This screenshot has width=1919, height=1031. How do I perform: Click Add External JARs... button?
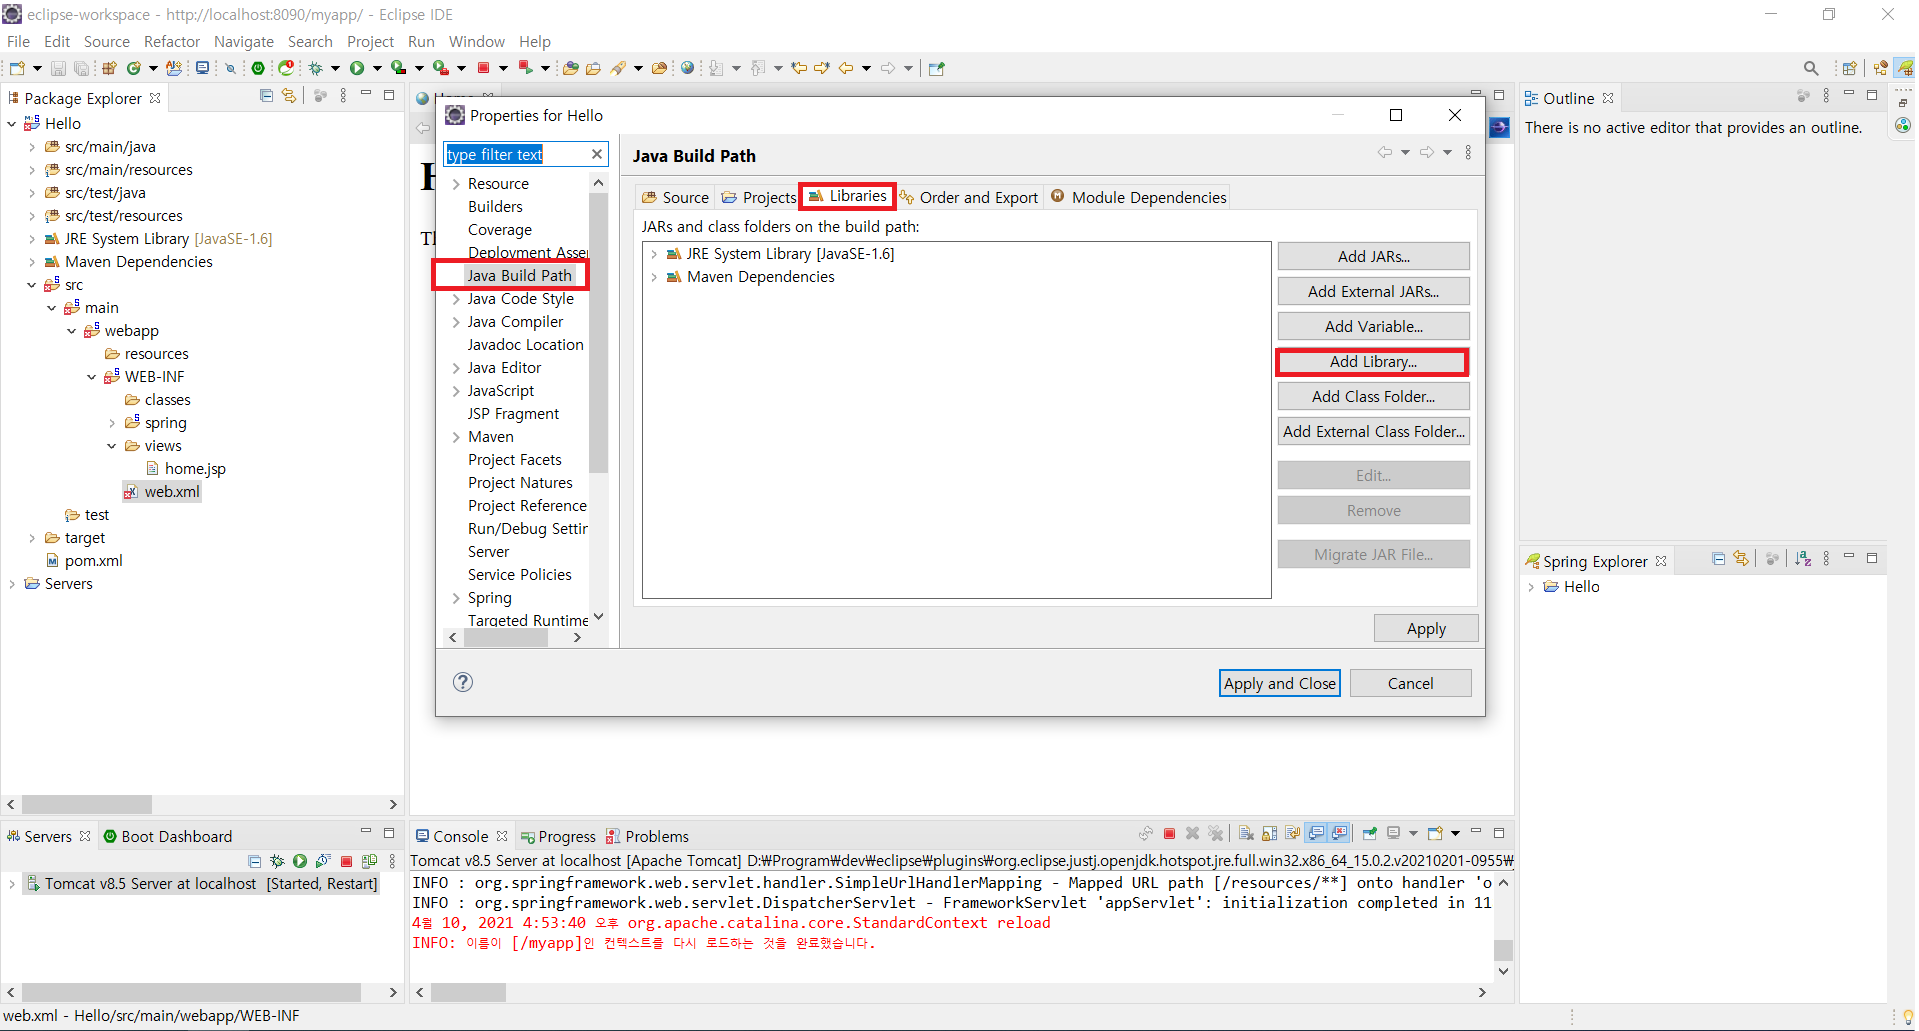pos(1373,291)
